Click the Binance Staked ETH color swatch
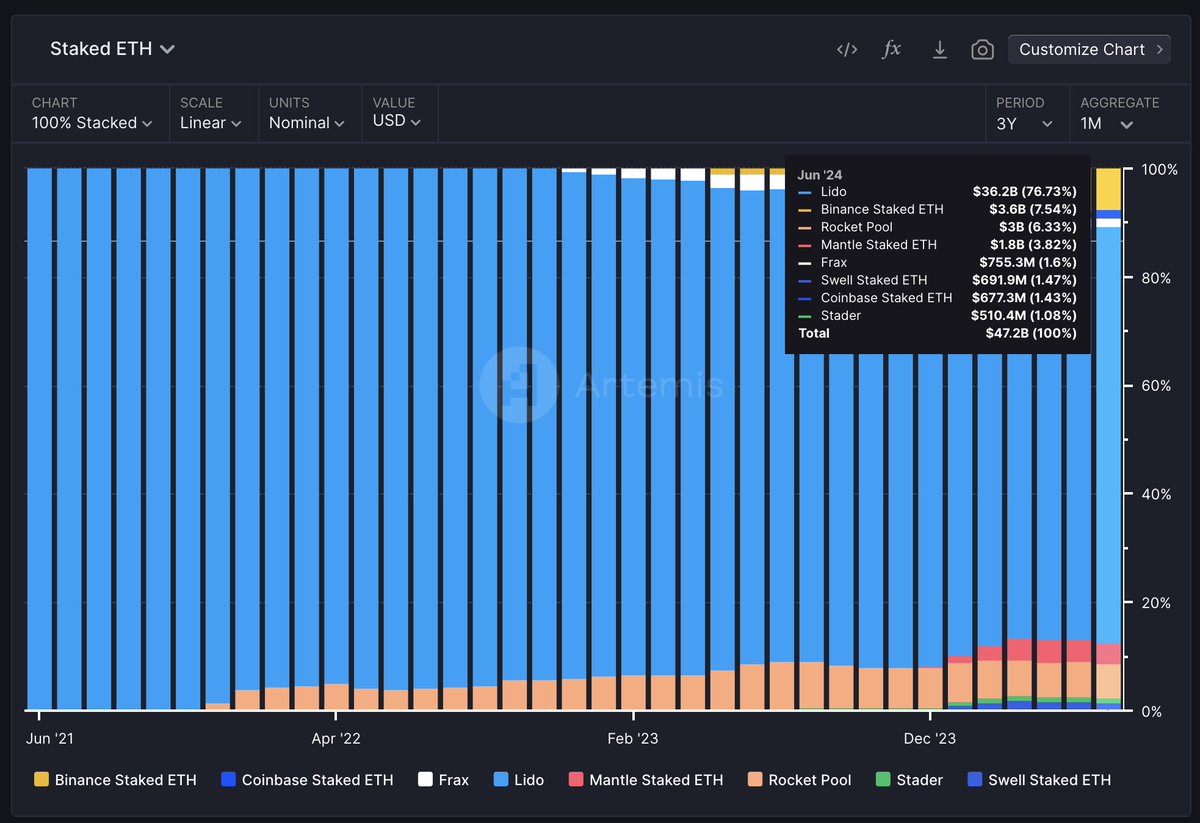1200x823 pixels. [42, 780]
